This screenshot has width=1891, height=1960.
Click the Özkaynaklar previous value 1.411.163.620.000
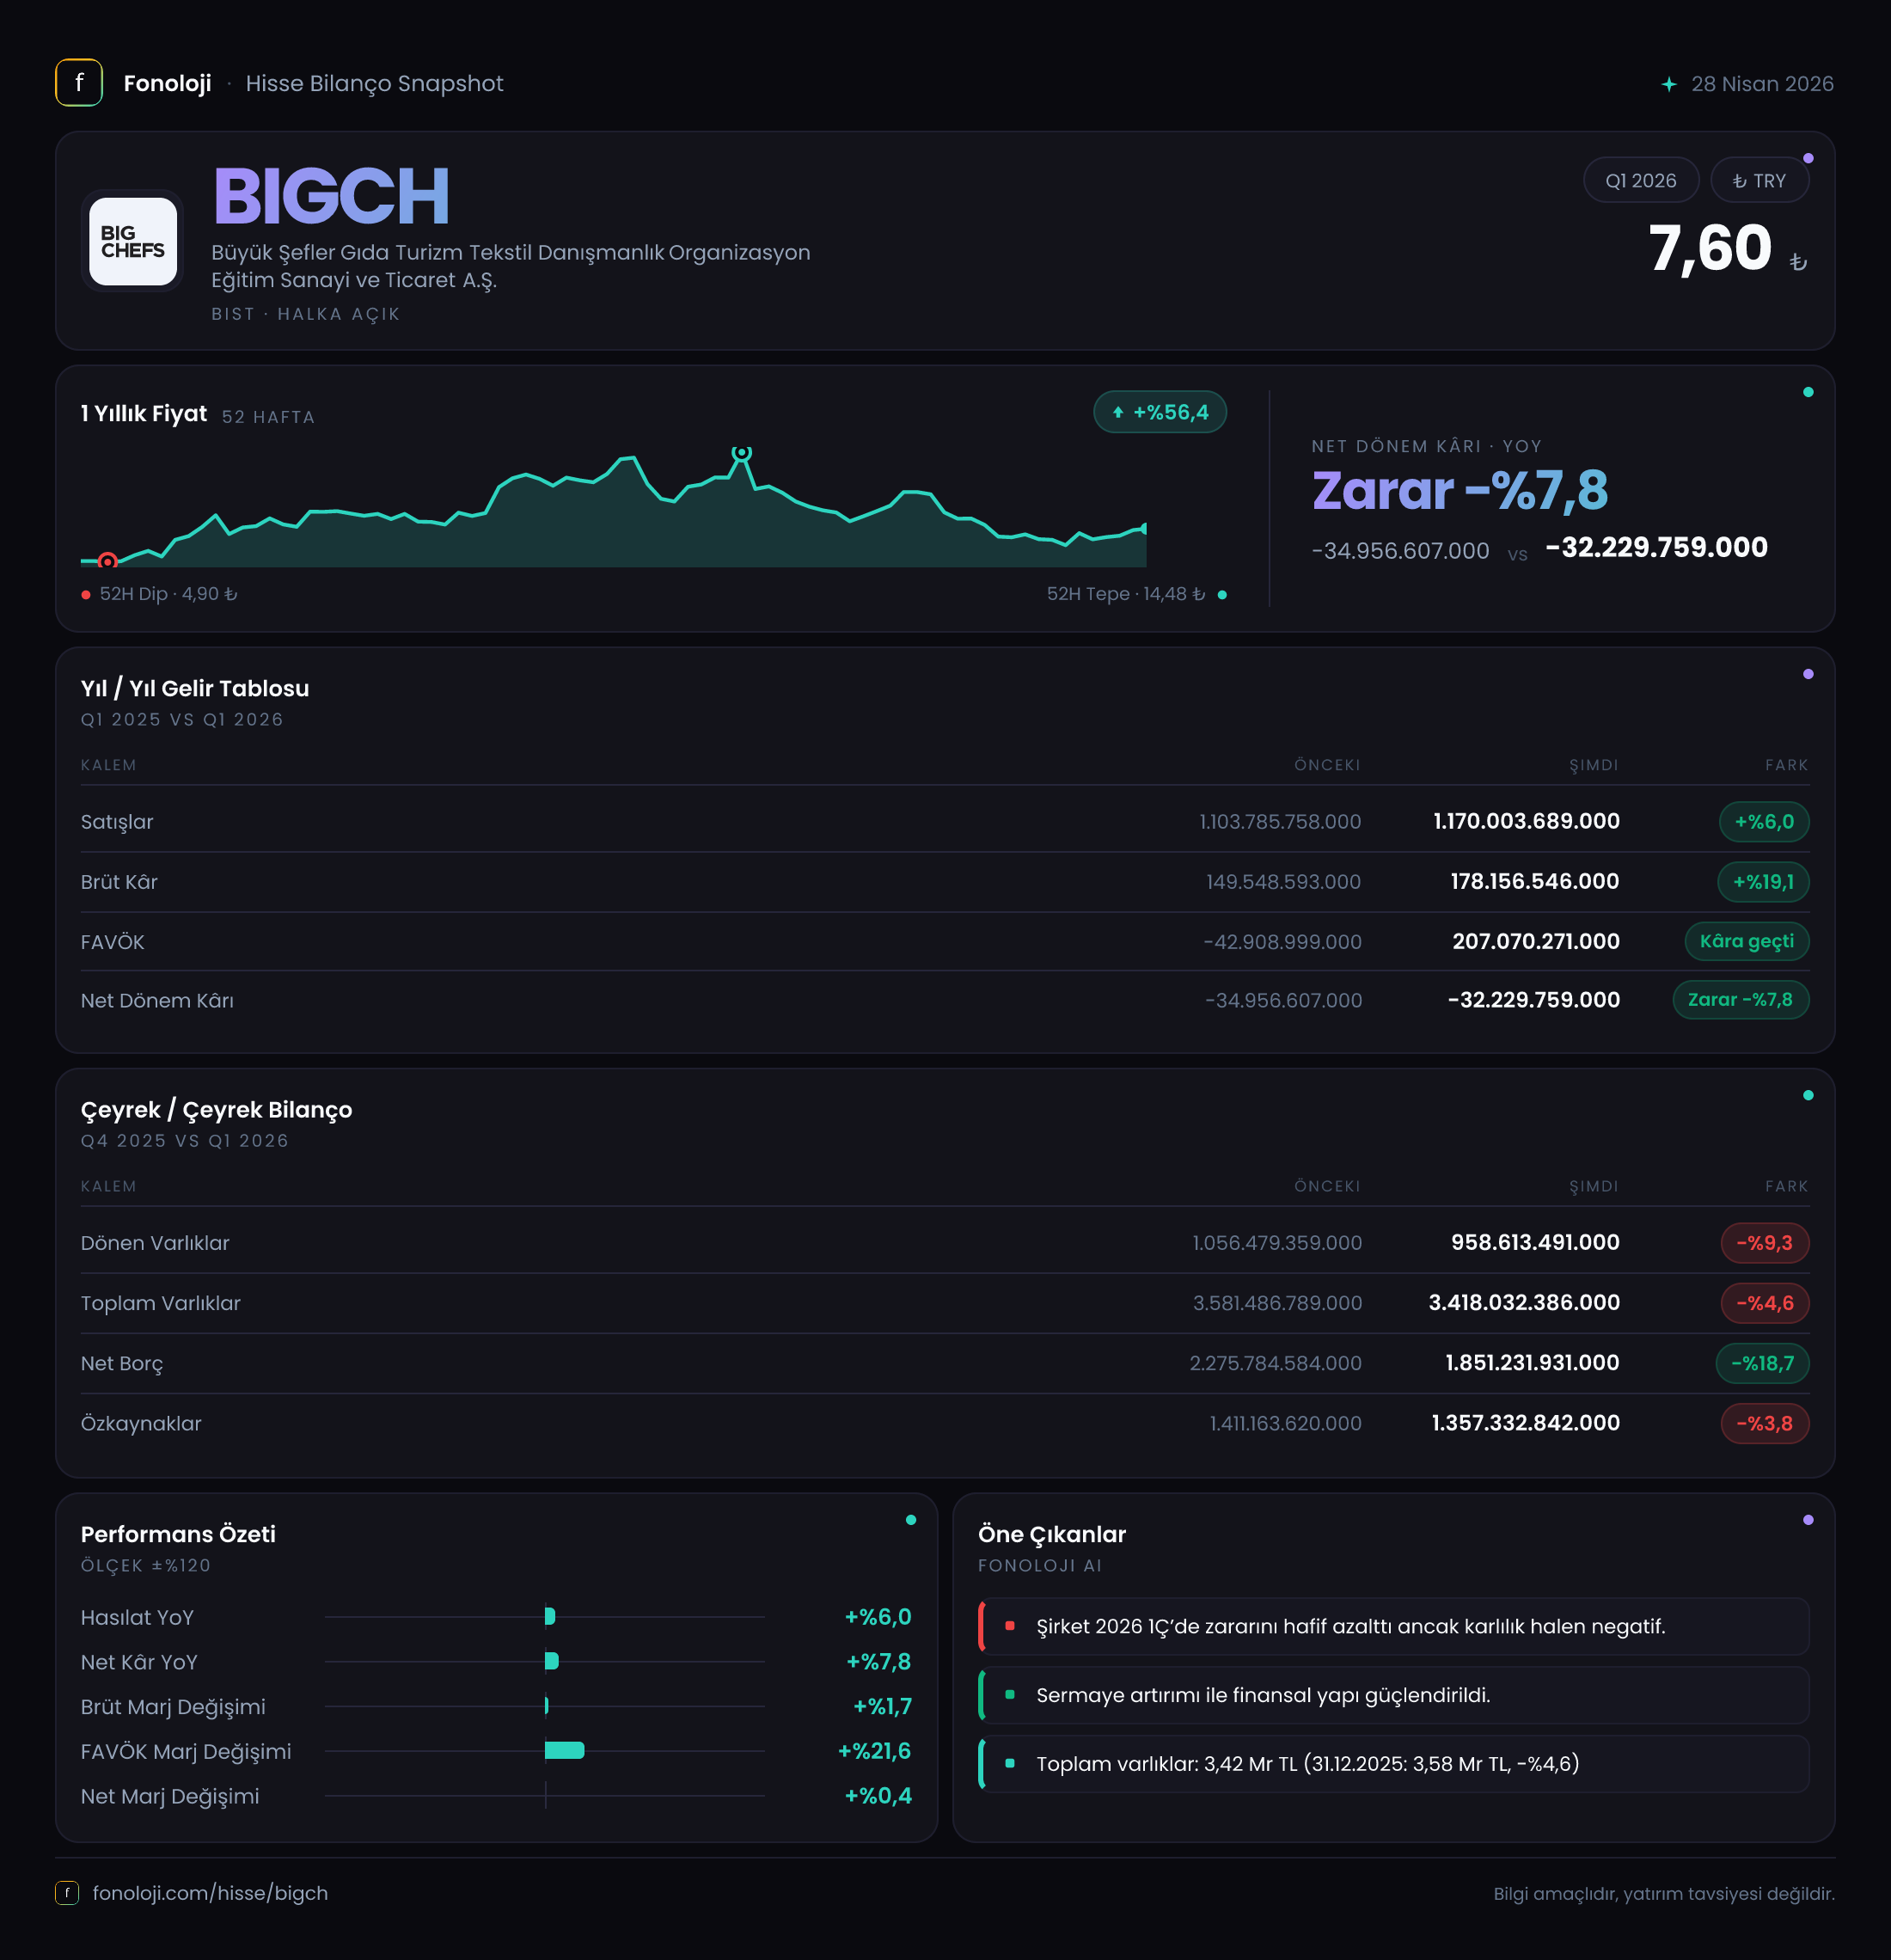coord(1285,1423)
